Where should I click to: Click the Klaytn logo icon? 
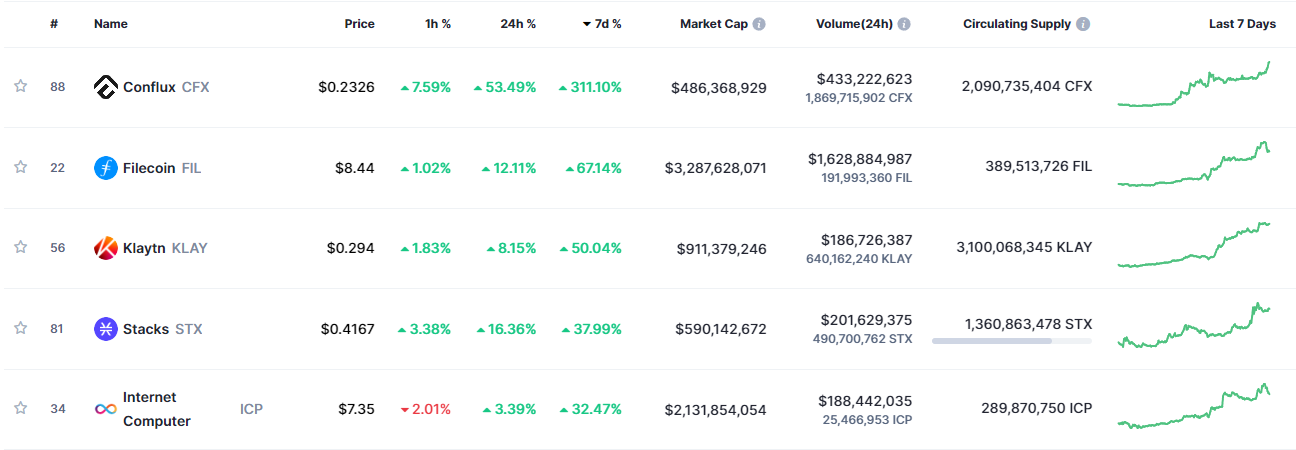coord(106,248)
